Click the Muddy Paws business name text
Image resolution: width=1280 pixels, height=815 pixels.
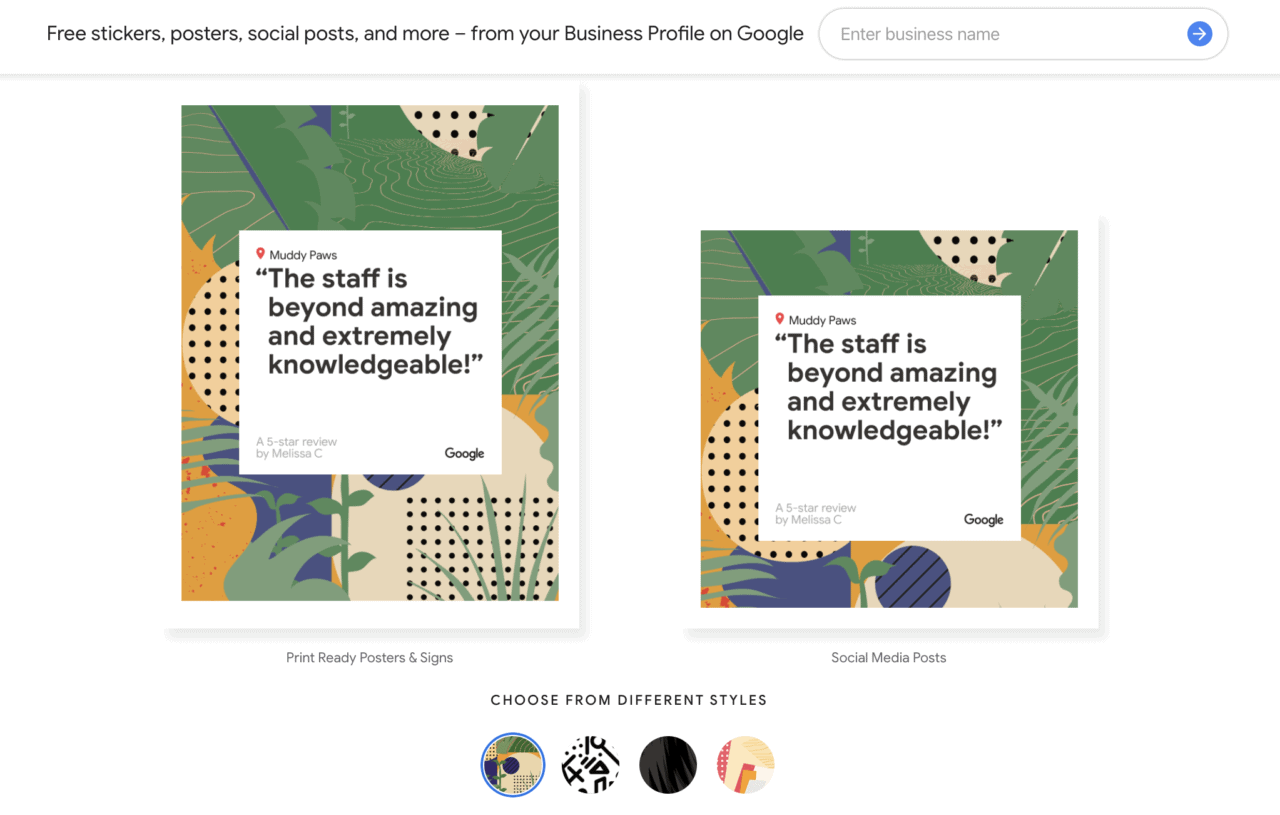coord(302,254)
